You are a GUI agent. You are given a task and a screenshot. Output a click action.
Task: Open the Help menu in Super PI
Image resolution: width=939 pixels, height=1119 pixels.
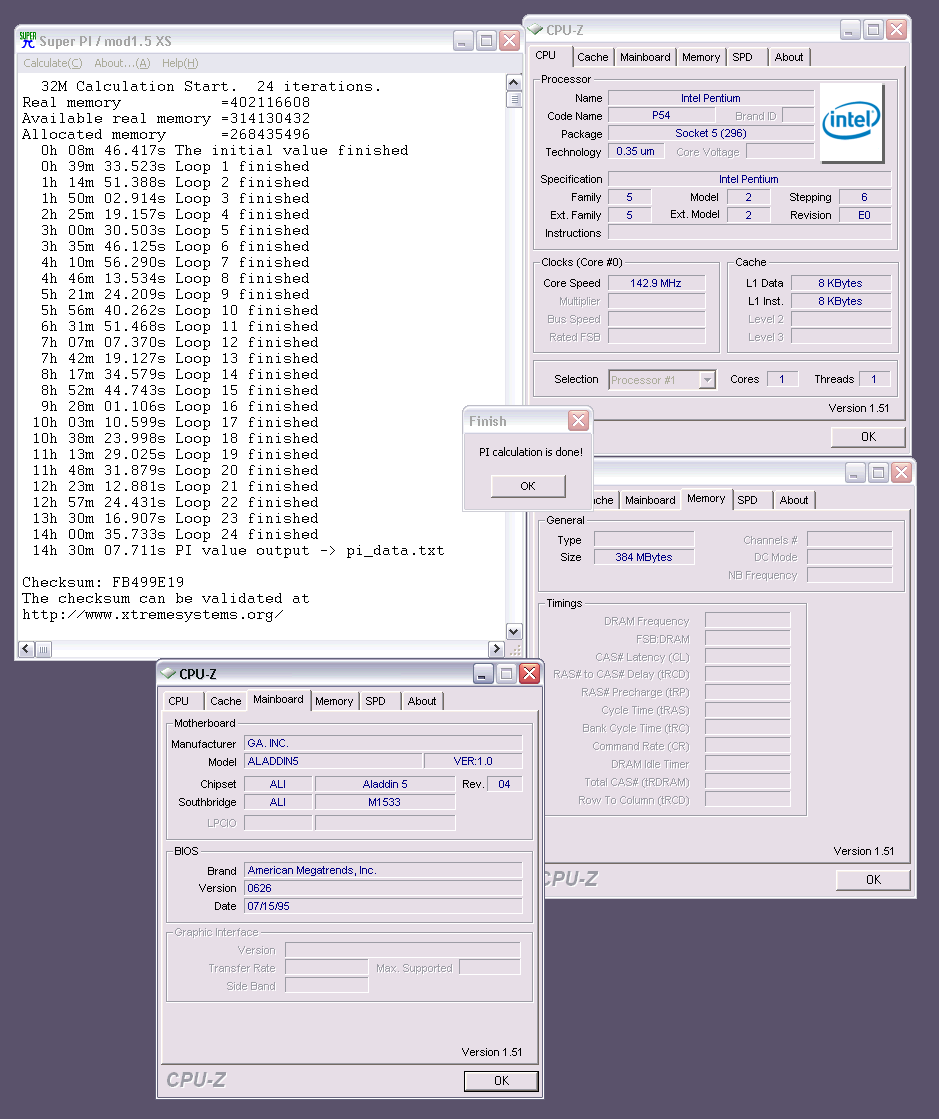pyautogui.click(x=180, y=63)
